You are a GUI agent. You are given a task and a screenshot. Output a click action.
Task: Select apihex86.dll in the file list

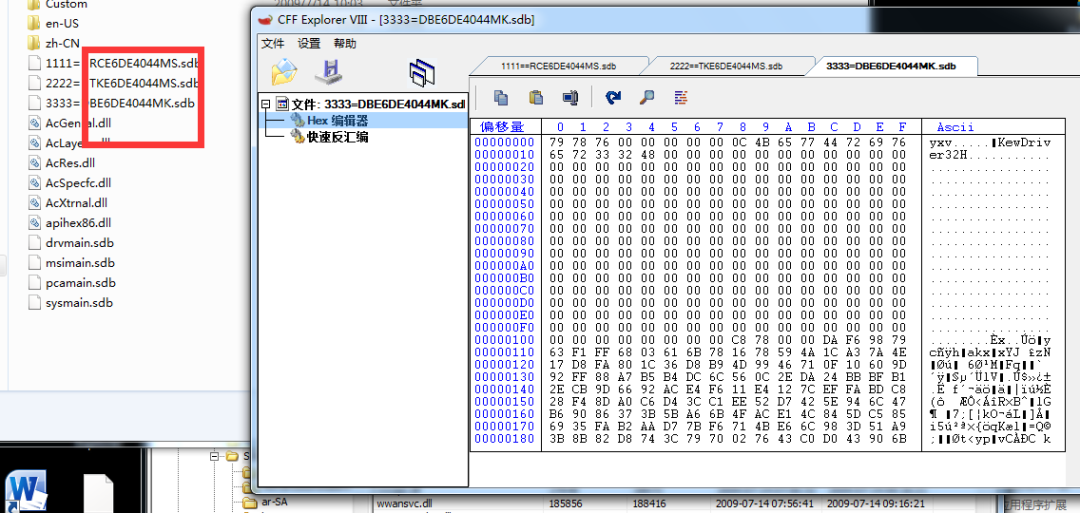(x=78, y=223)
